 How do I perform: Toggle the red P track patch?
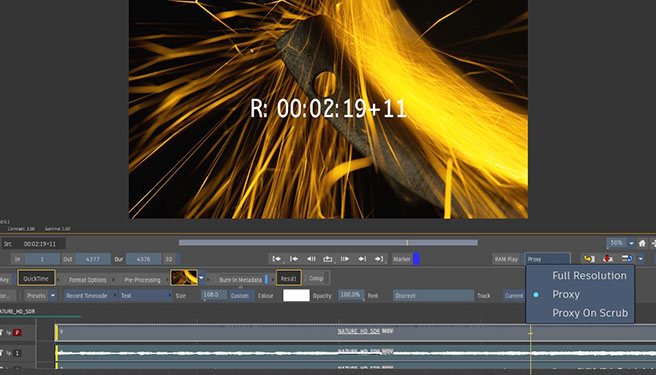tap(17, 333)
